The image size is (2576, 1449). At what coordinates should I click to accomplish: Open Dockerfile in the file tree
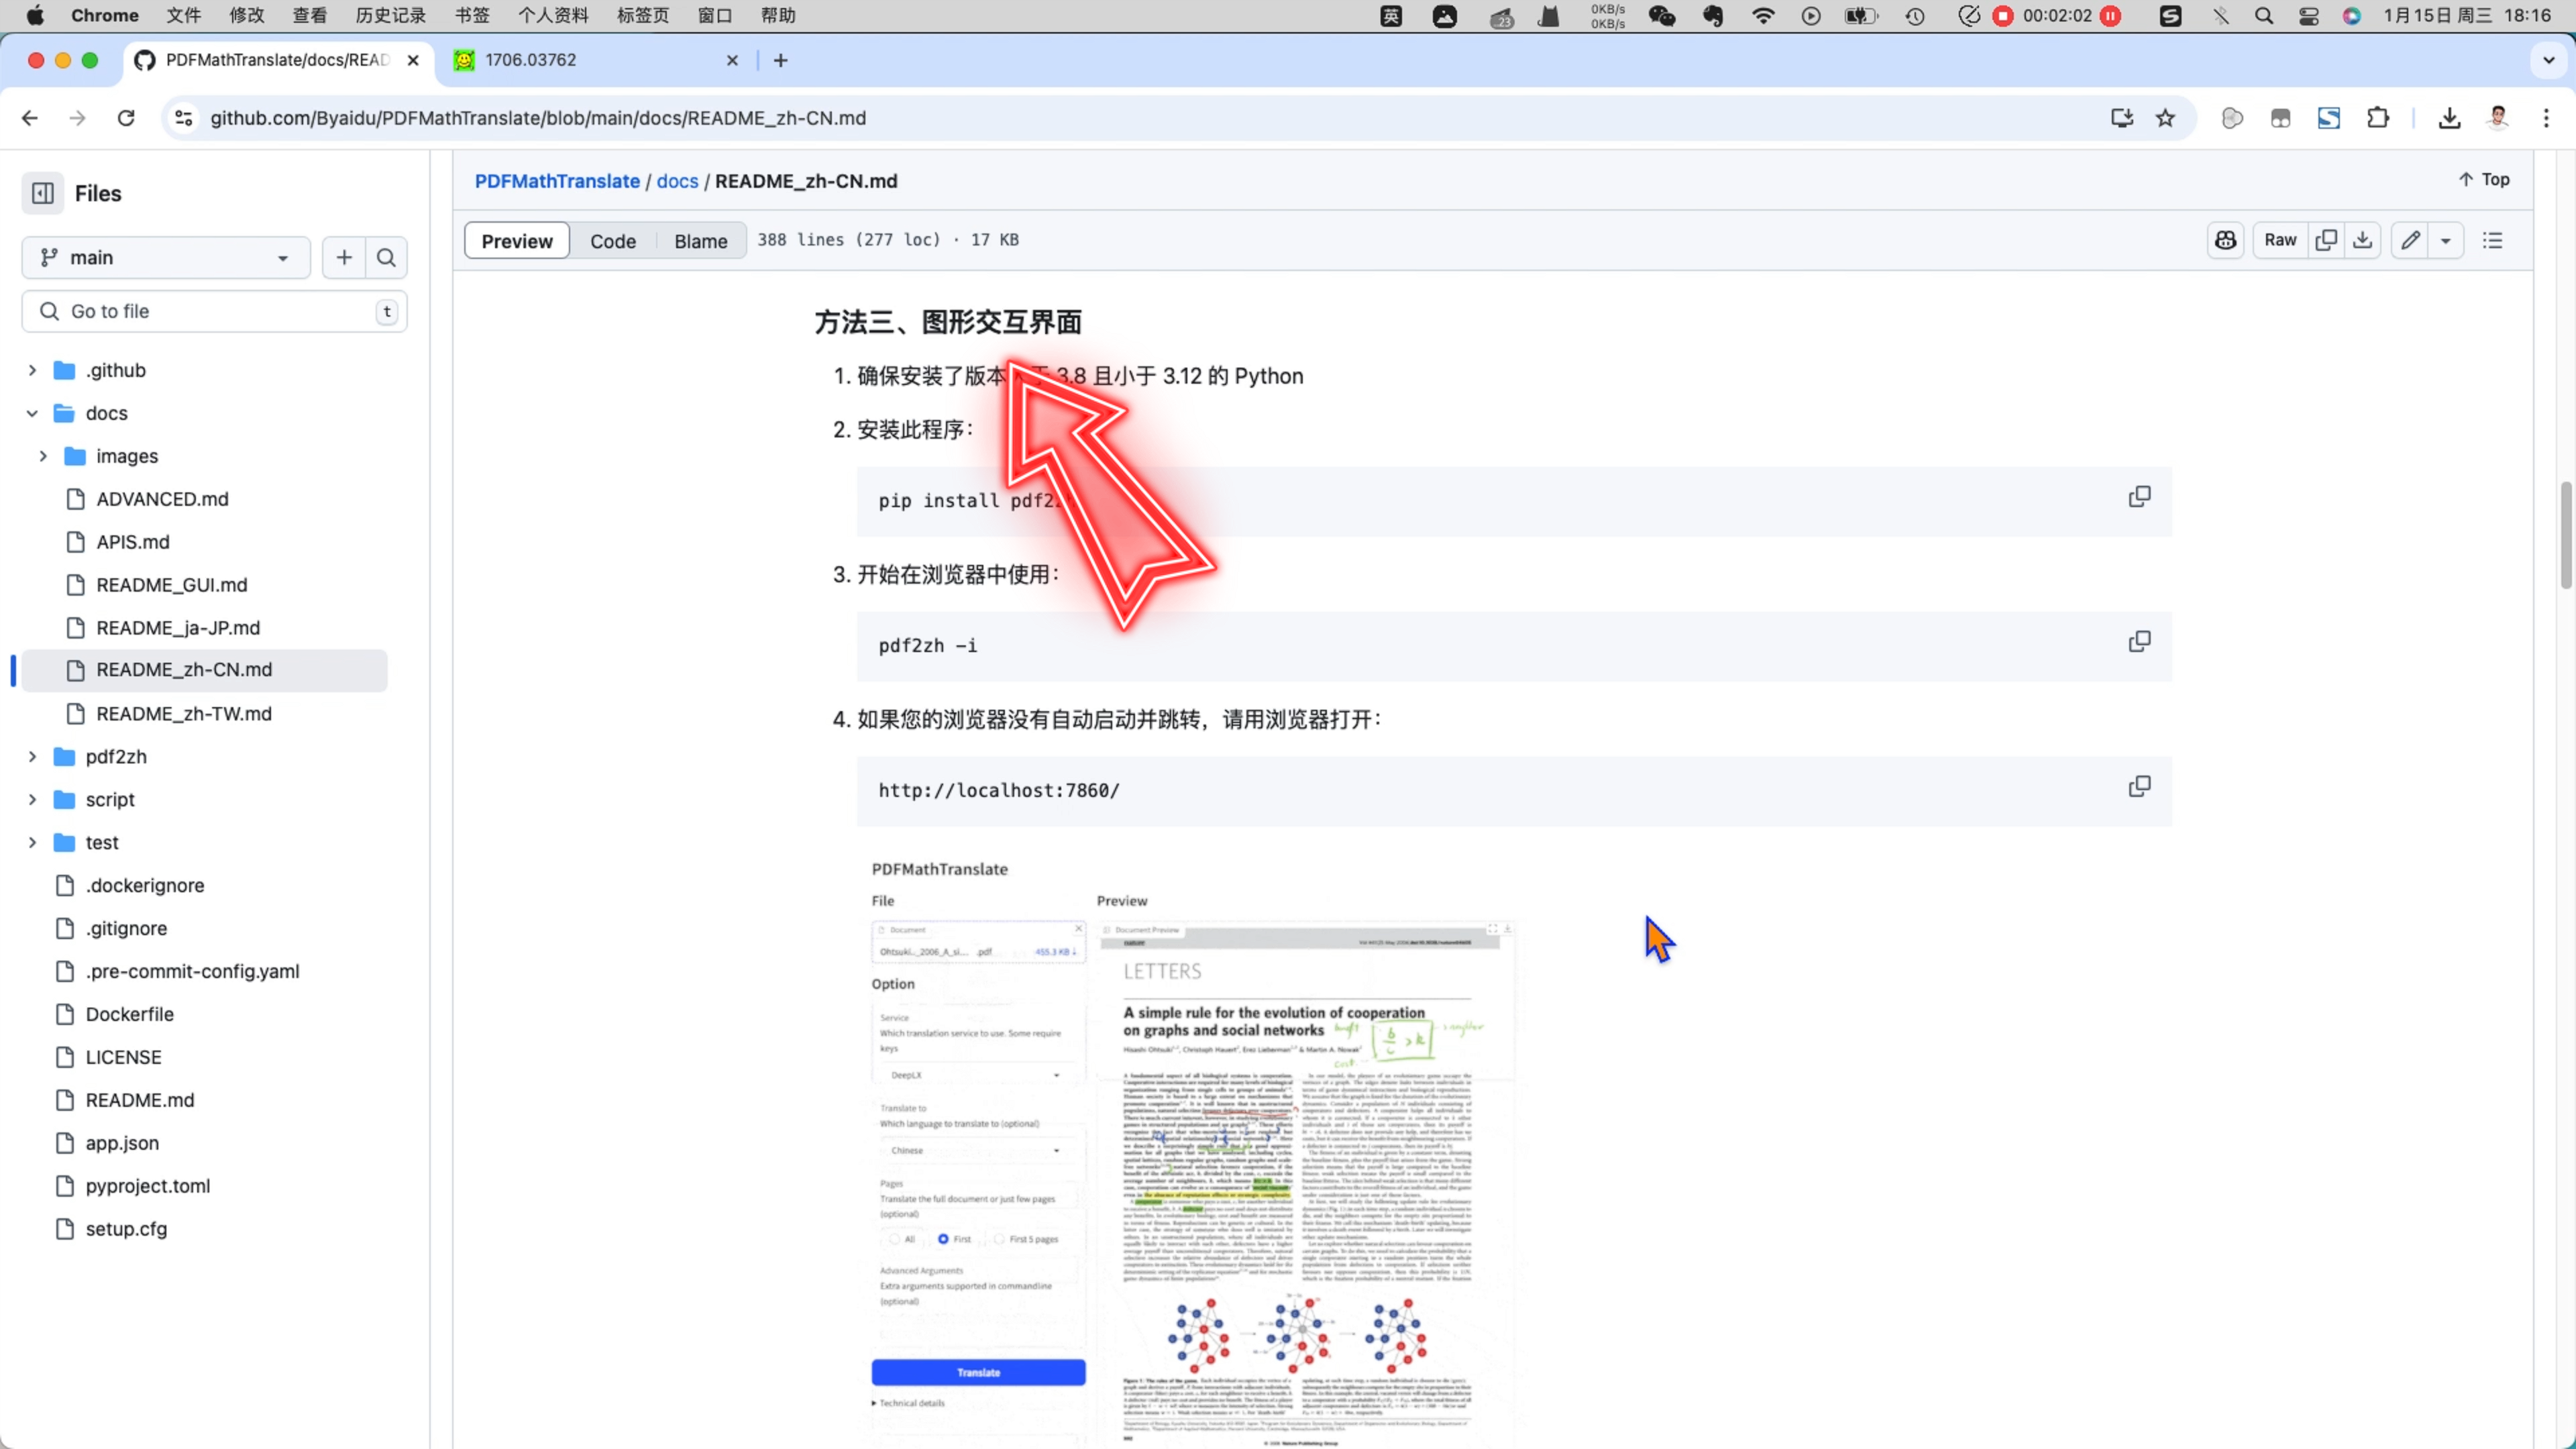129,1015
